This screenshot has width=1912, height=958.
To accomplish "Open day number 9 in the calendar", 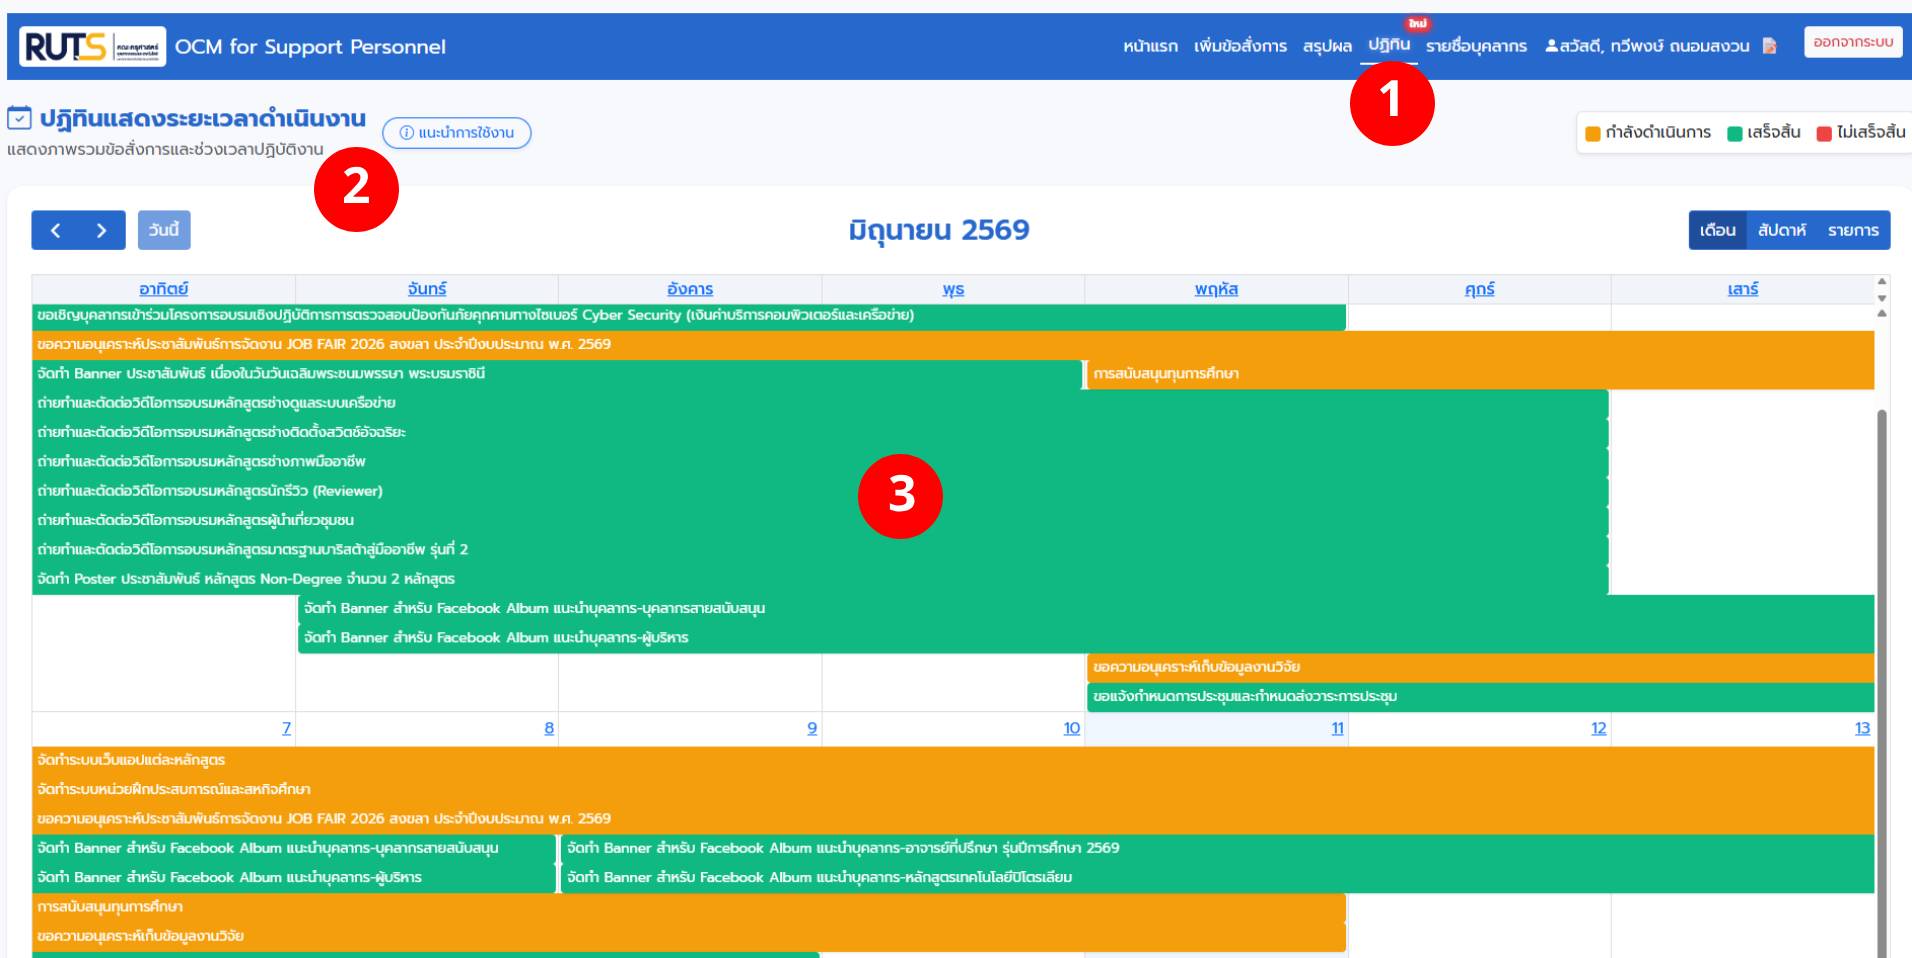I will pos(812,728).
